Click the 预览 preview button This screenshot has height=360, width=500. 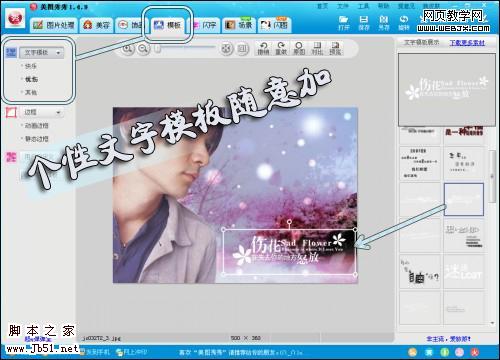click(335, 49)
